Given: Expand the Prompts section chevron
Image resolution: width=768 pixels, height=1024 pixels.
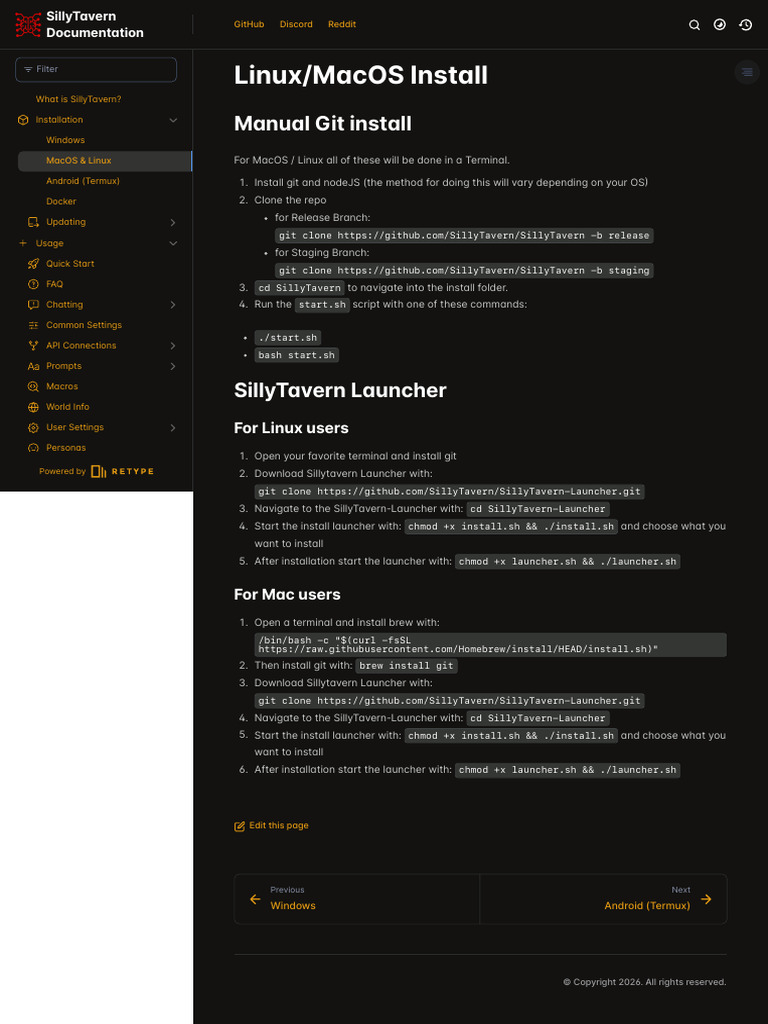Looking at the screenshot, I should [173, 366].
